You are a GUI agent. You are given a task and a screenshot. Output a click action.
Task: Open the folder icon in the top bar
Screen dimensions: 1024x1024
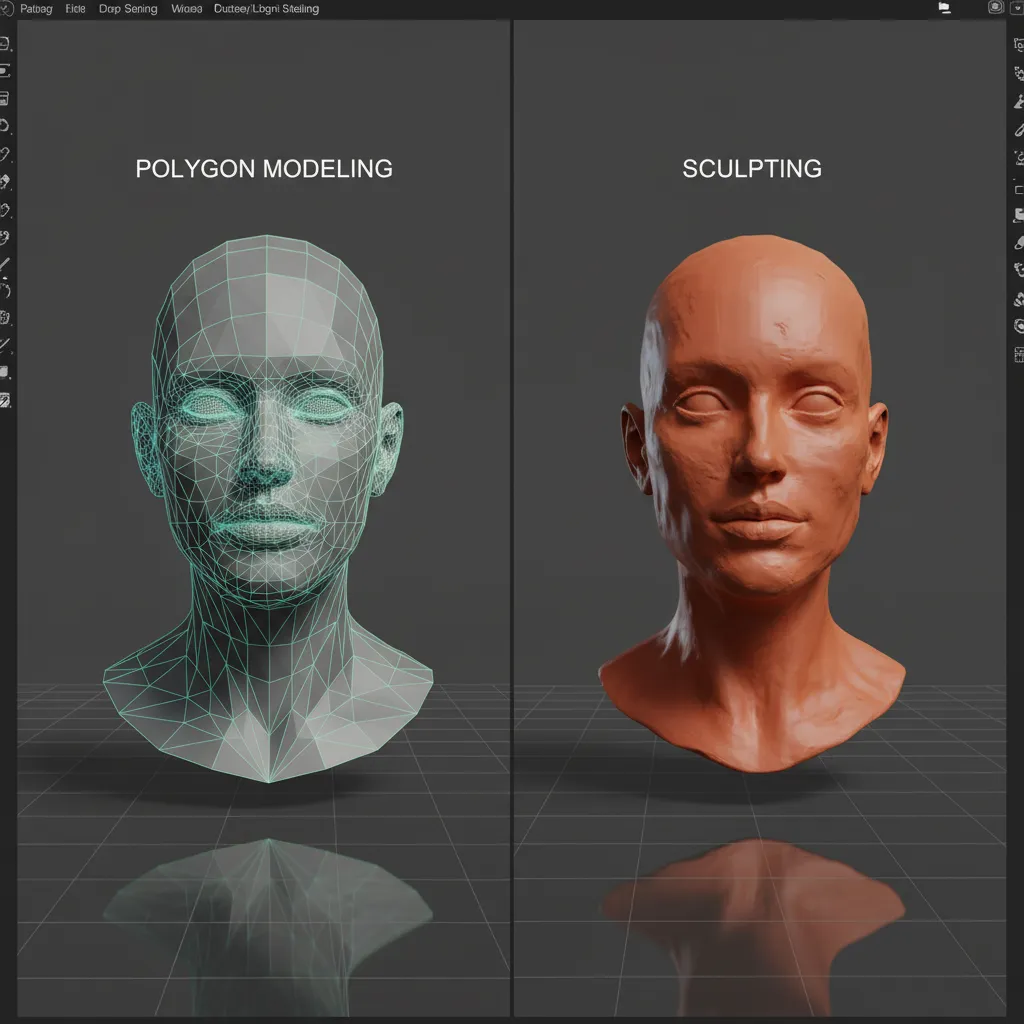click(944, 8)
